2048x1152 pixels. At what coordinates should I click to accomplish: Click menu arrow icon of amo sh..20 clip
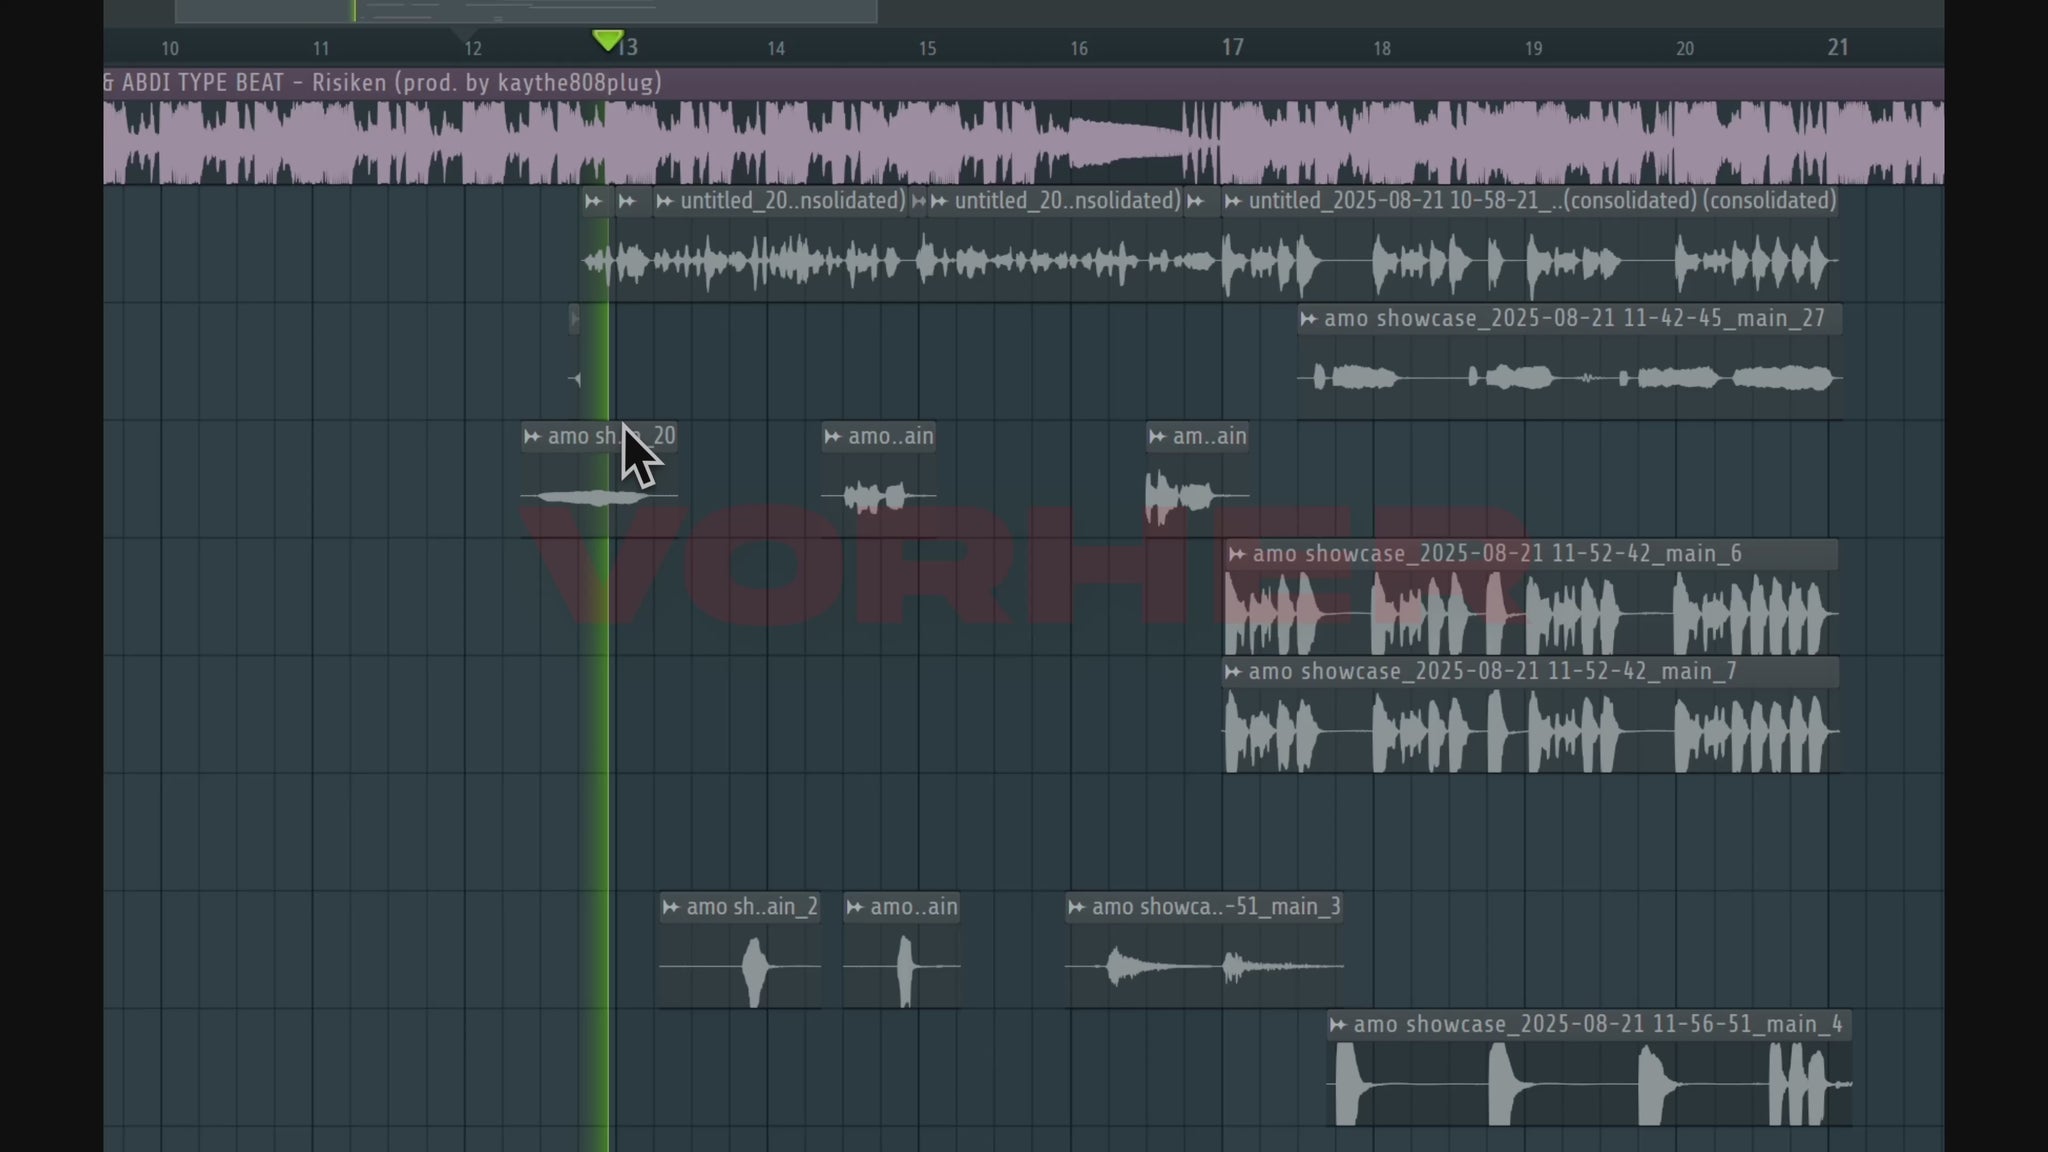[532, 437]
